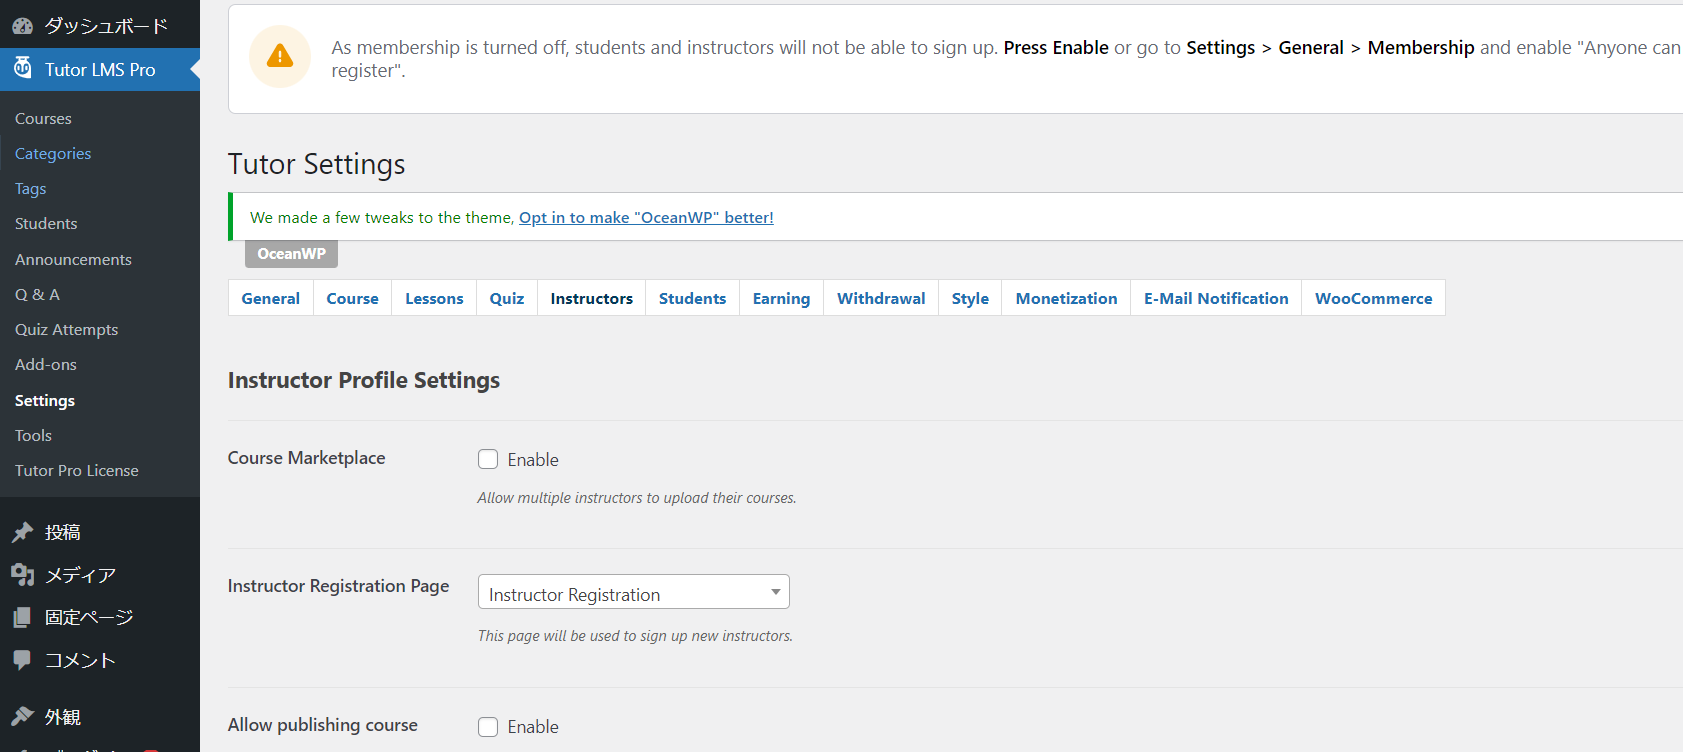This screenshot has width=1683, height=752.
Task: Open the WooCommerce settings tab
Action: point(1373,298)
